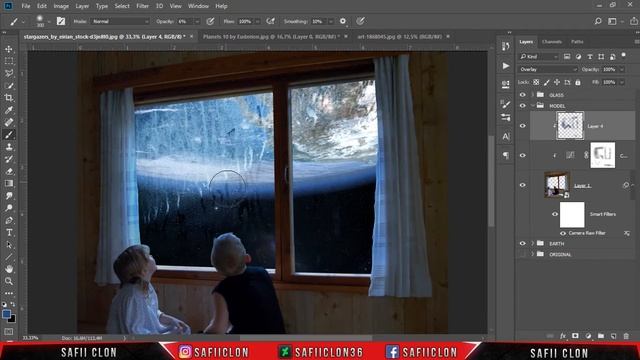This screenshot has width=640, height=360.
Task: Toggle Camera Raw Filter visibility
Action: tap(563, 233)
